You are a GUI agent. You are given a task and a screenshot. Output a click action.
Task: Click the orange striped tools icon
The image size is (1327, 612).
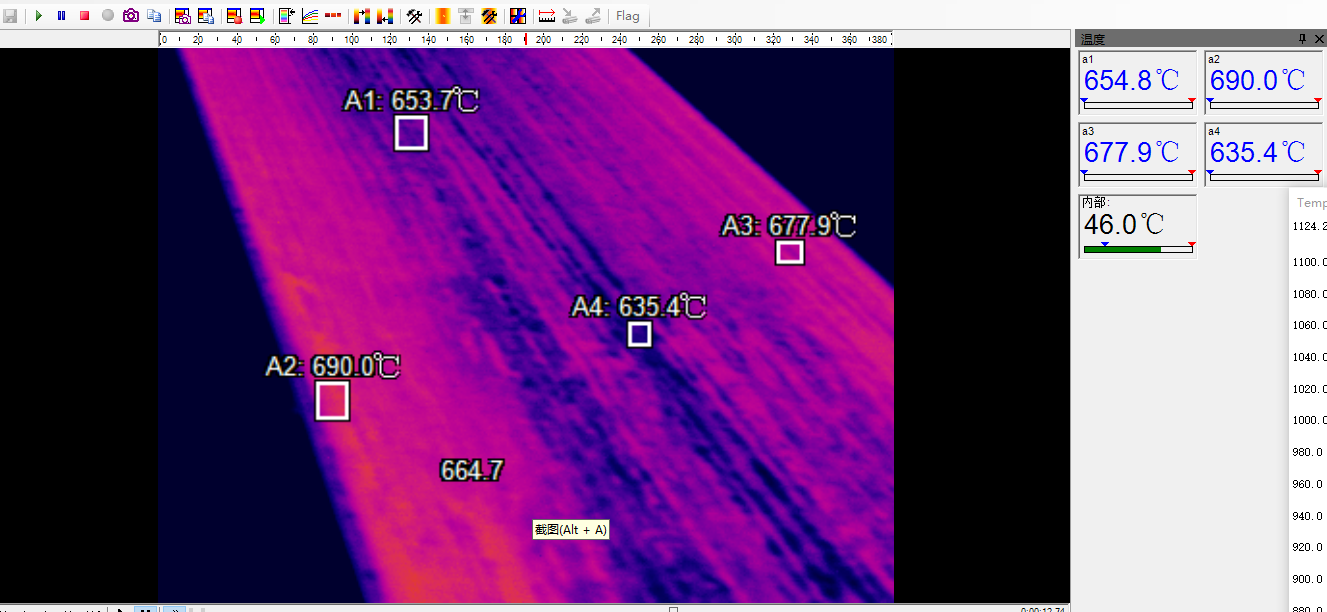pyautogui.click(x=490, y=16)
